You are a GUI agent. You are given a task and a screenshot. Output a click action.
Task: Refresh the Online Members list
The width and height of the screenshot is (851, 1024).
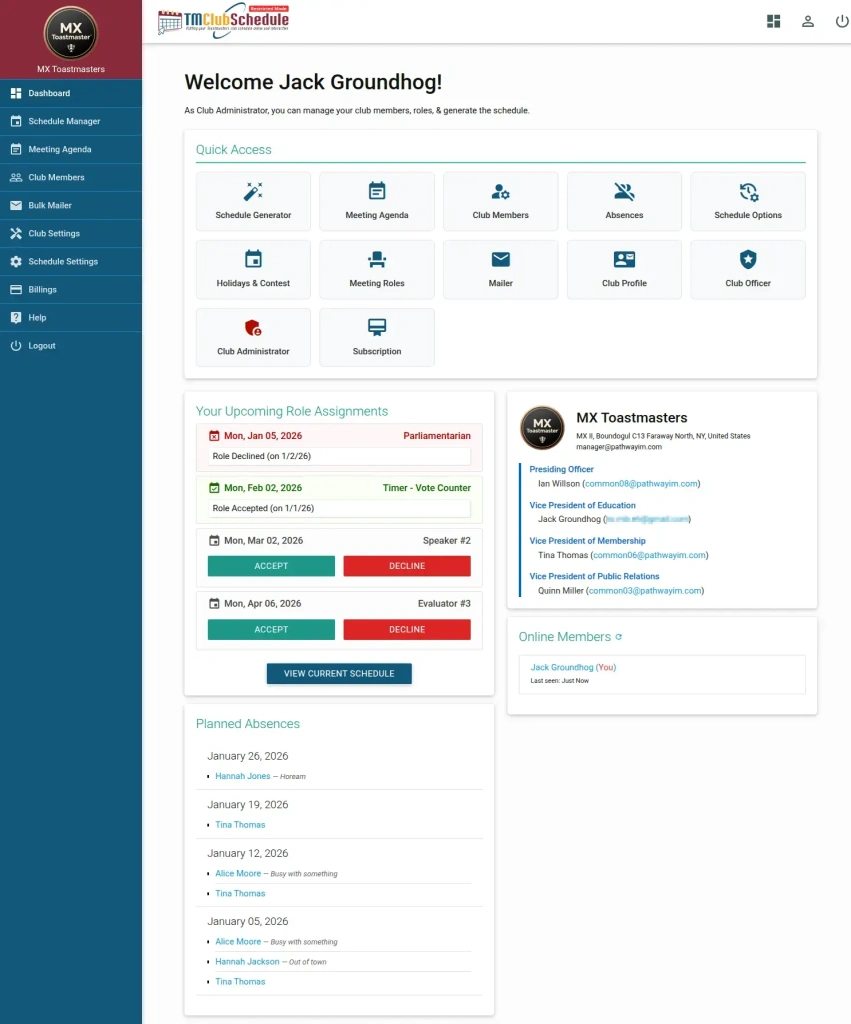(618, 637)
